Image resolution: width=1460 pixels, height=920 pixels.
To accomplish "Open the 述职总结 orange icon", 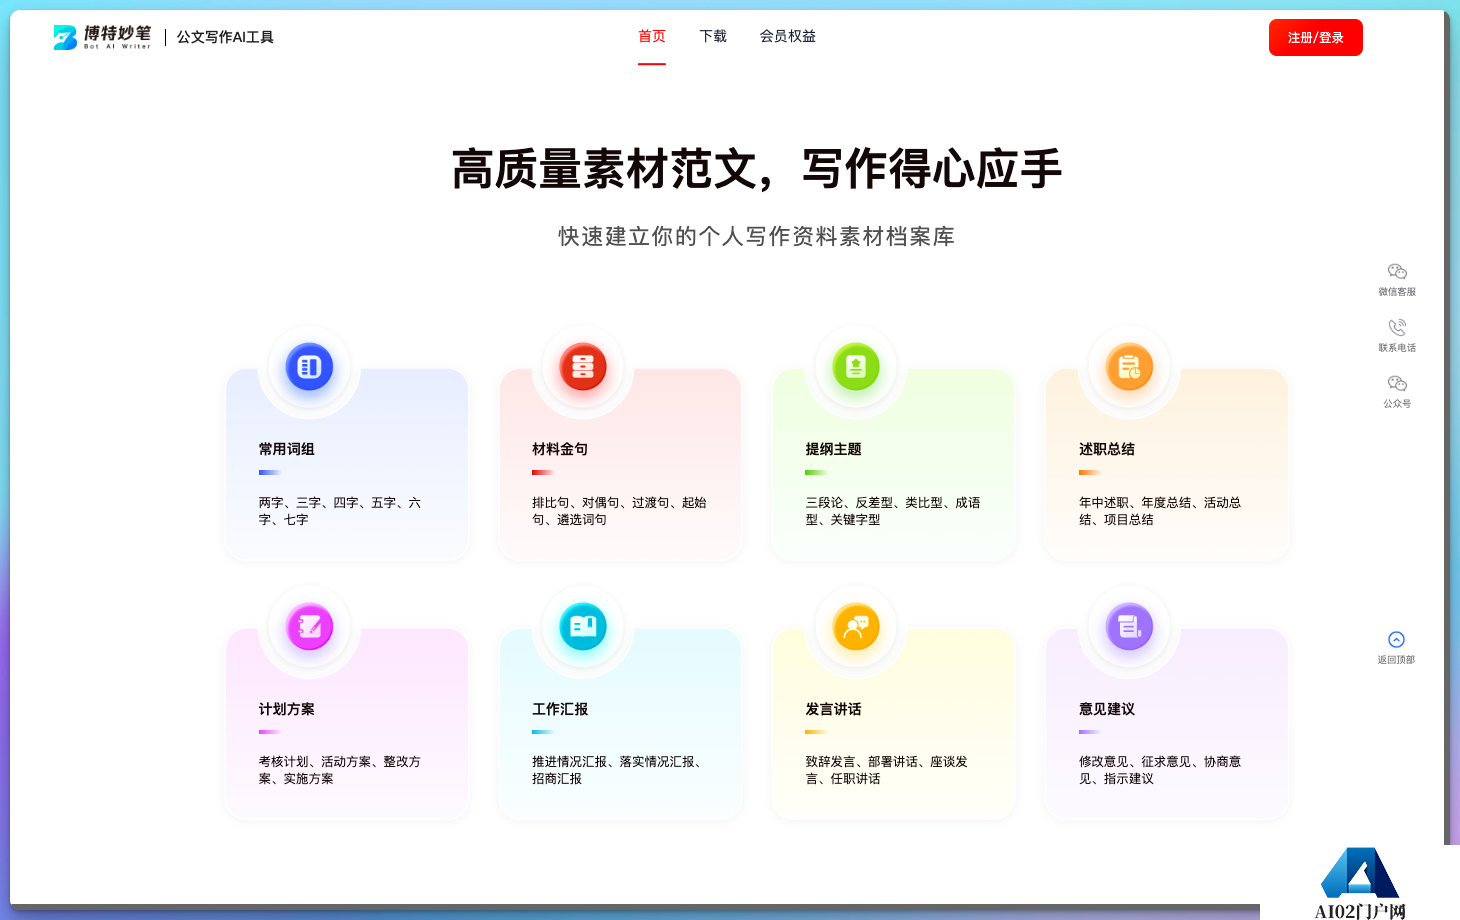I will (1130, 367).
